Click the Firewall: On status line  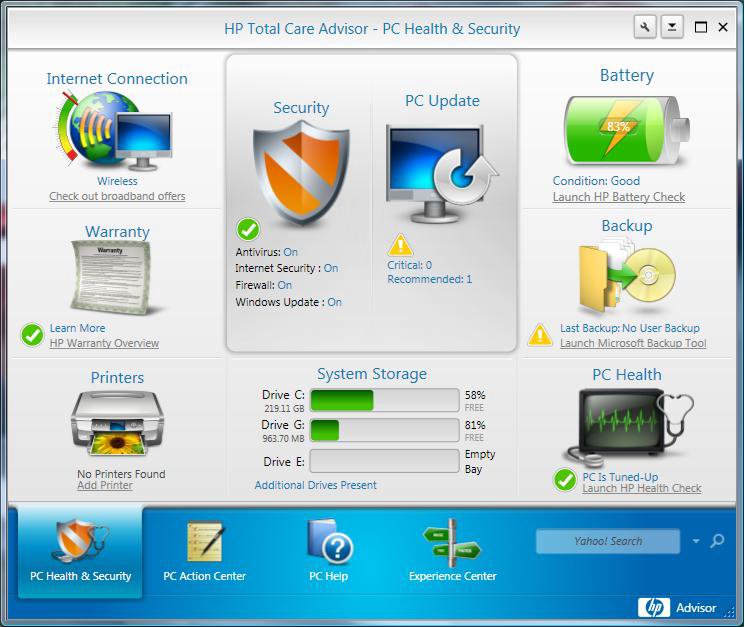click(x=264, y=285)
